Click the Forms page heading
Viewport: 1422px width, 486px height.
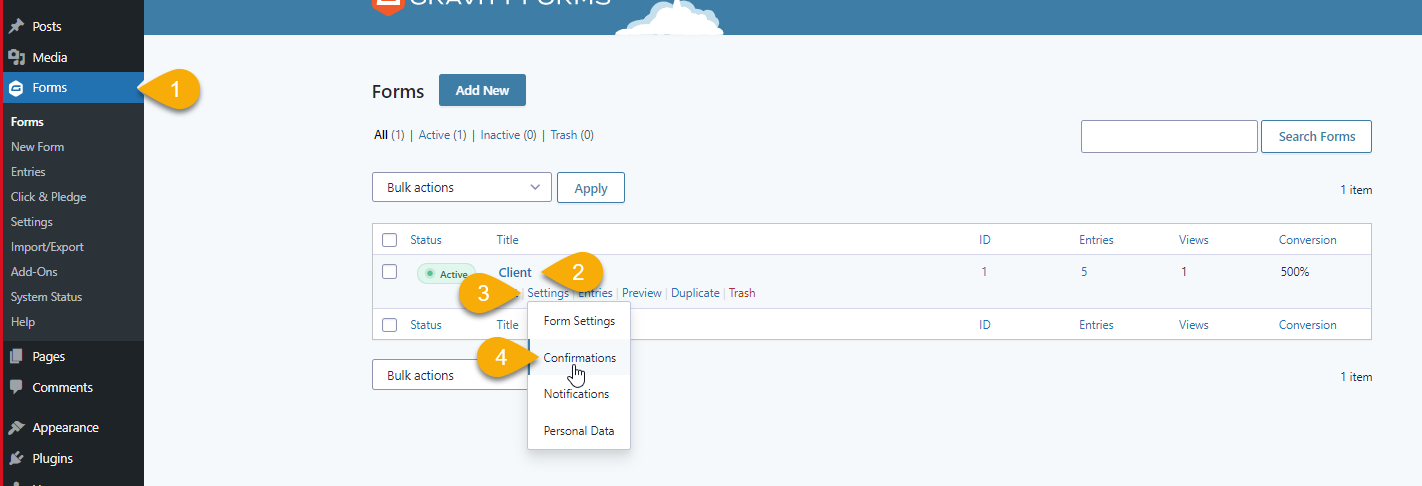pos(398,91)
